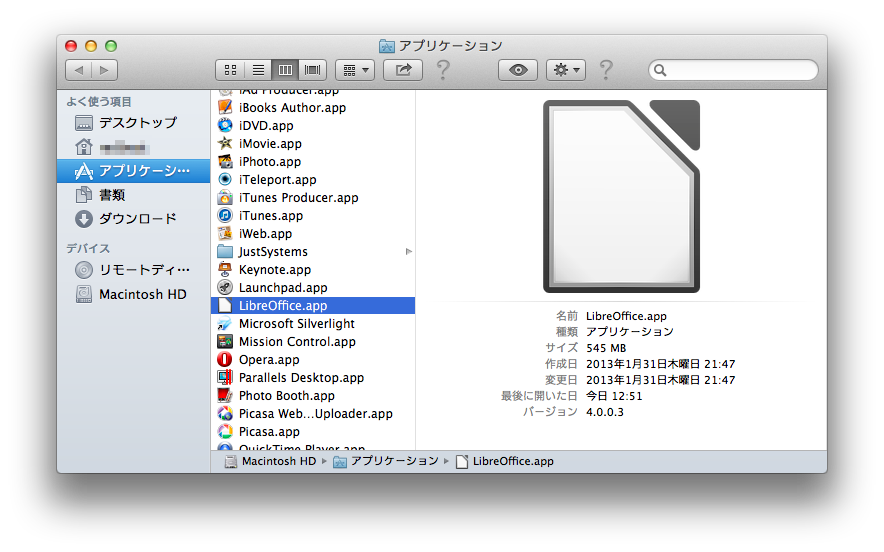The image size is (884, 552).
Task: Click the version value 4.0.0.3
Action: tap(604, 412)
